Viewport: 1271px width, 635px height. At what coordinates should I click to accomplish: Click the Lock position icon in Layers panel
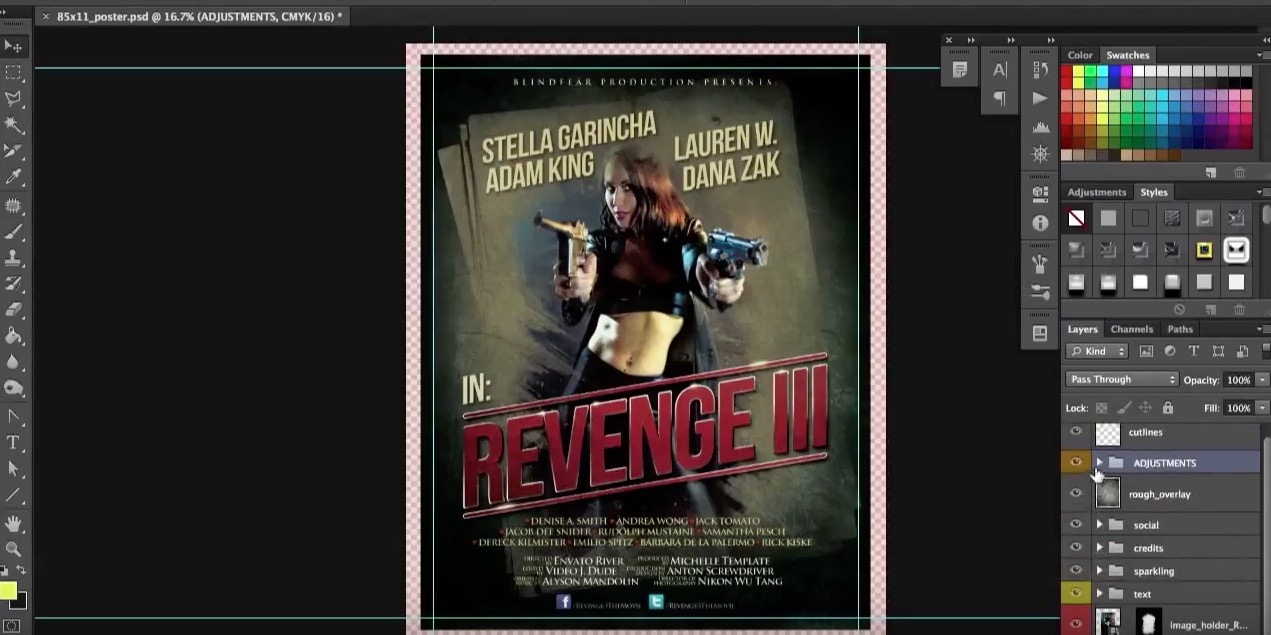1145,407
